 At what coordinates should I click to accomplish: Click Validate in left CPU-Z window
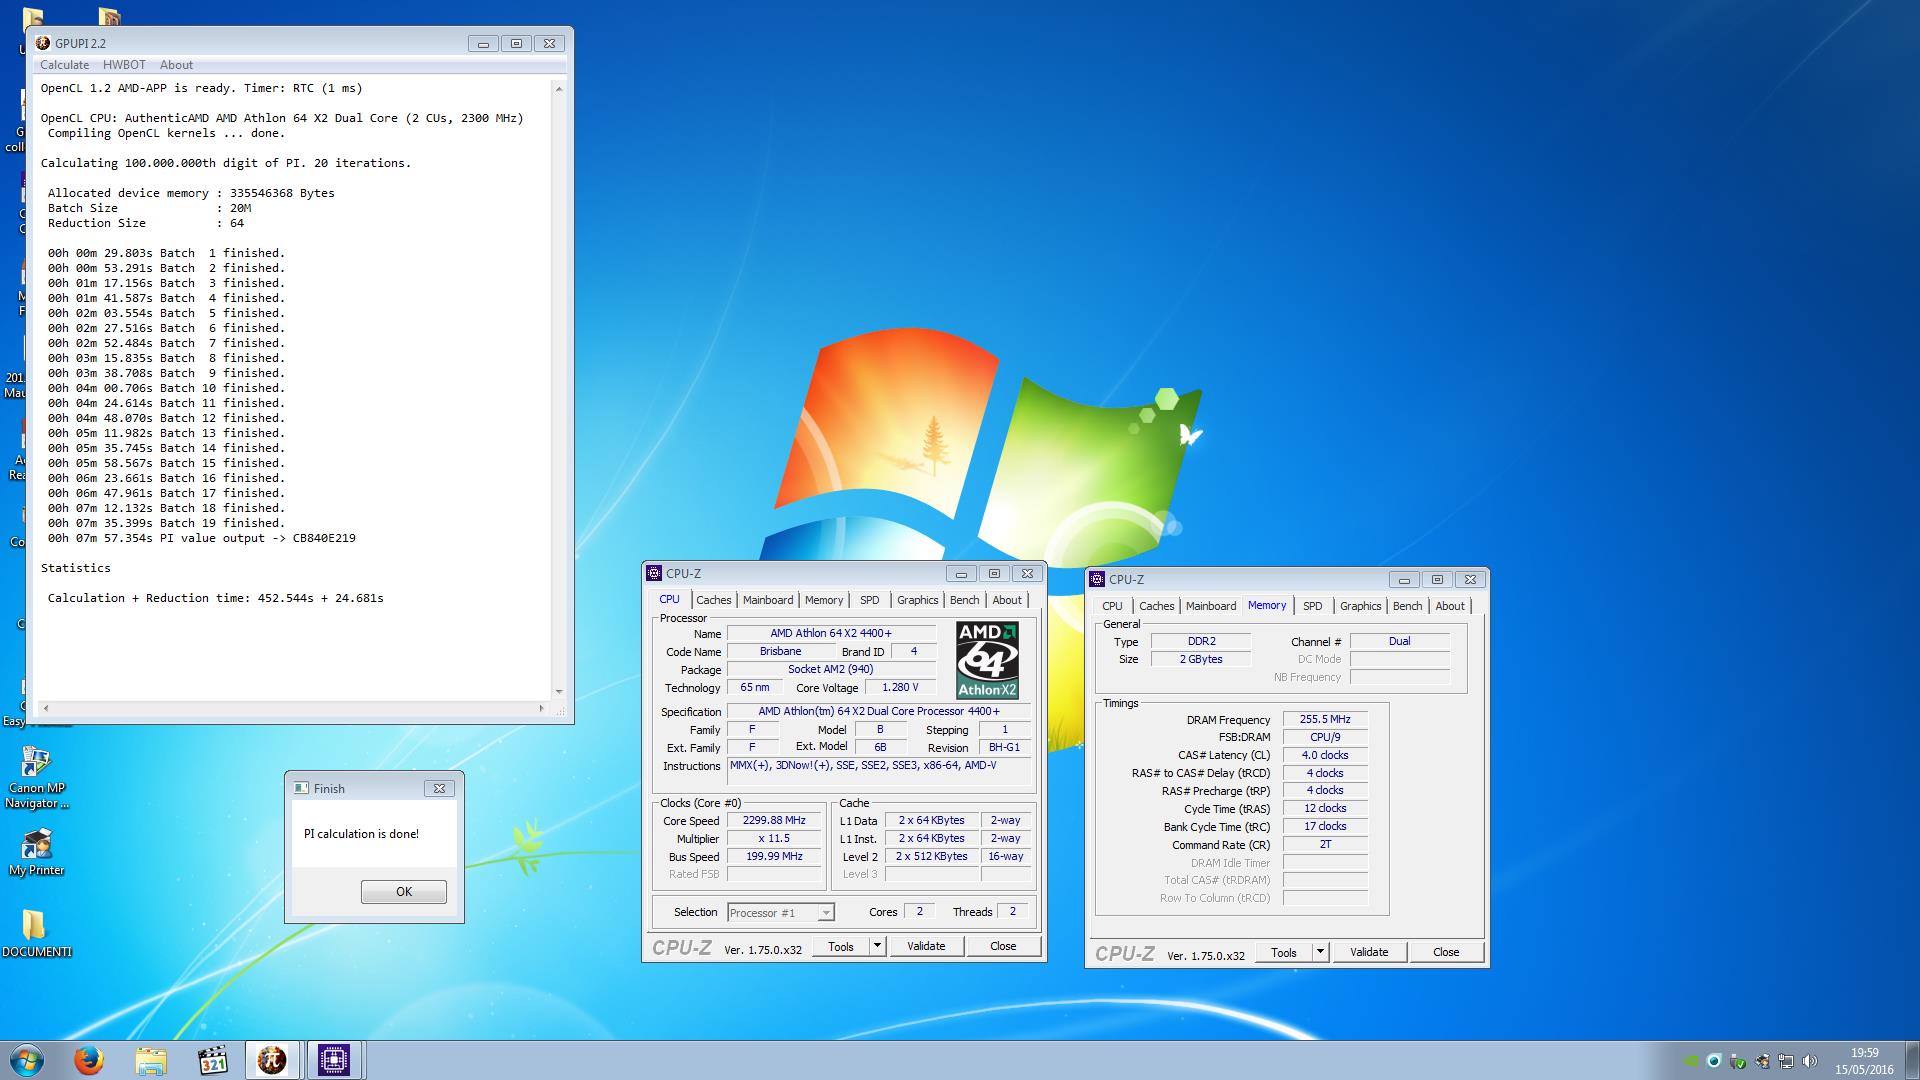tap(926, 946)
